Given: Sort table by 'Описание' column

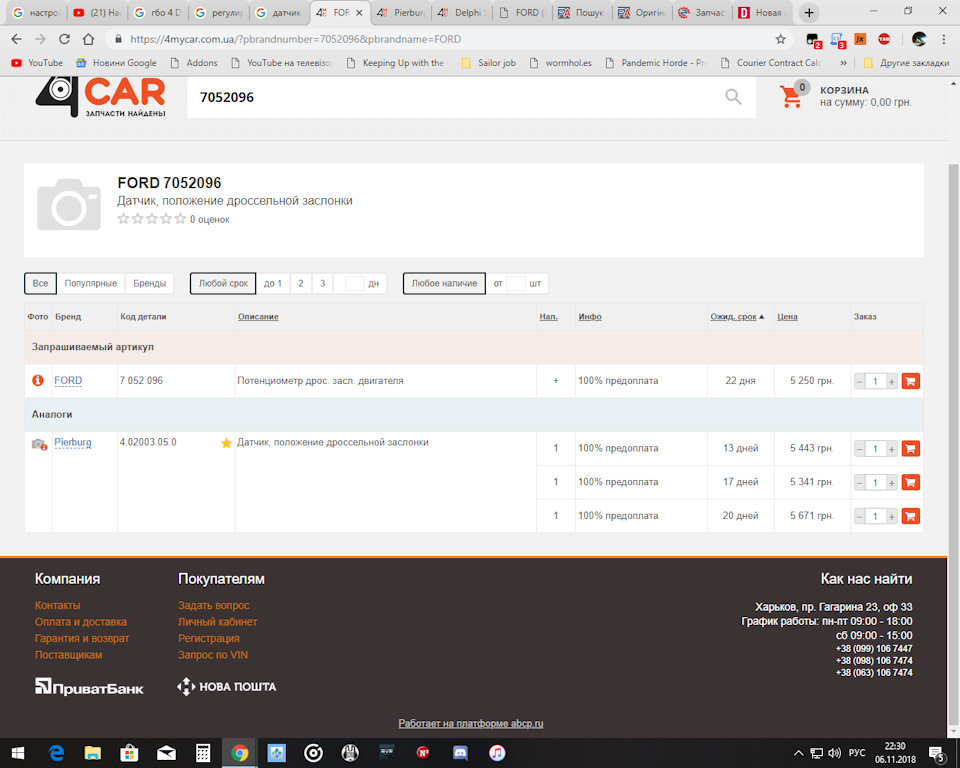Looking at the screenshot, I should [258, 317].
